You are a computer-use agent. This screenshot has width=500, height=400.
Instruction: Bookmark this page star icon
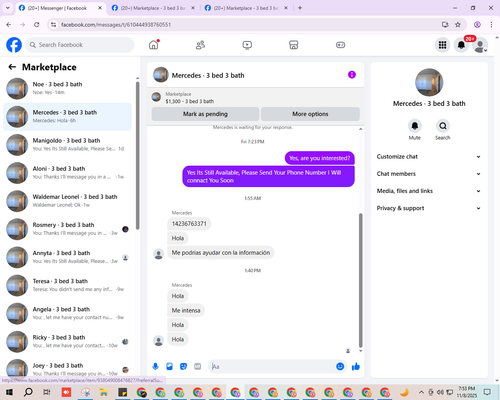pos(458,25)
